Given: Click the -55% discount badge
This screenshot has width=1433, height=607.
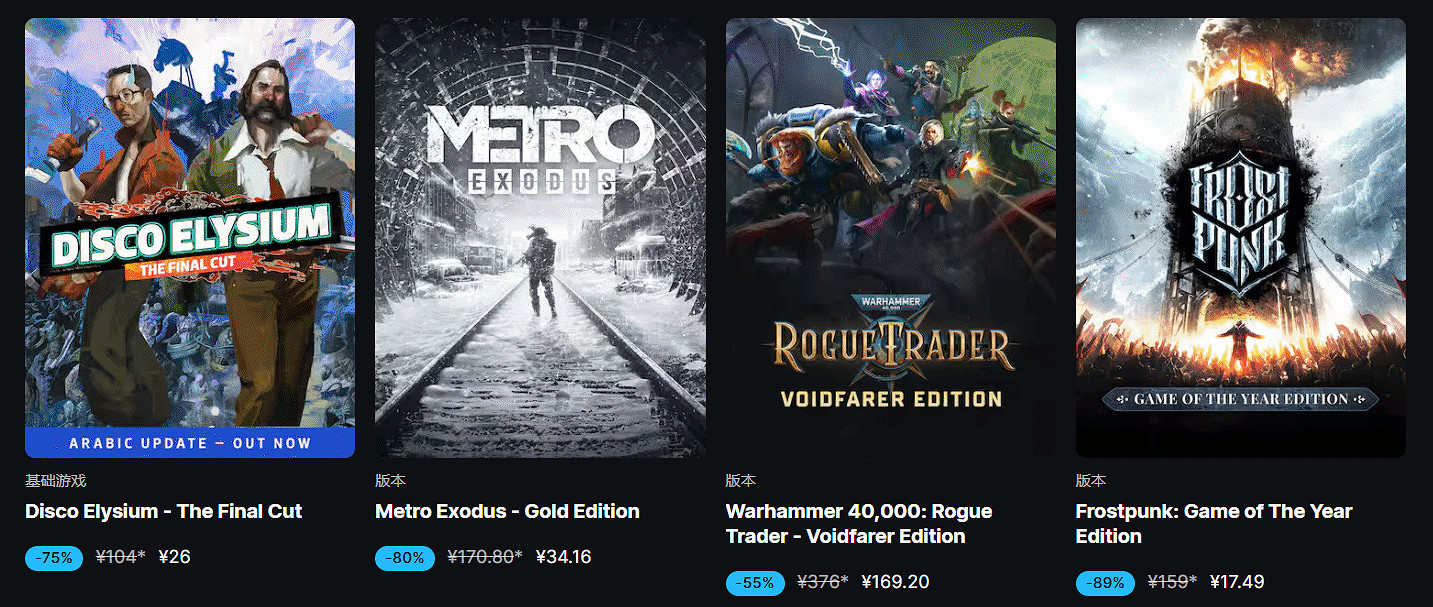Looking at the screenshot, I should point(755,582).
